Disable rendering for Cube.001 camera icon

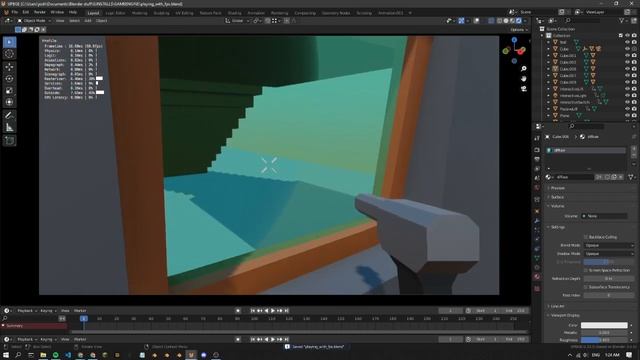tap(634, 56)
